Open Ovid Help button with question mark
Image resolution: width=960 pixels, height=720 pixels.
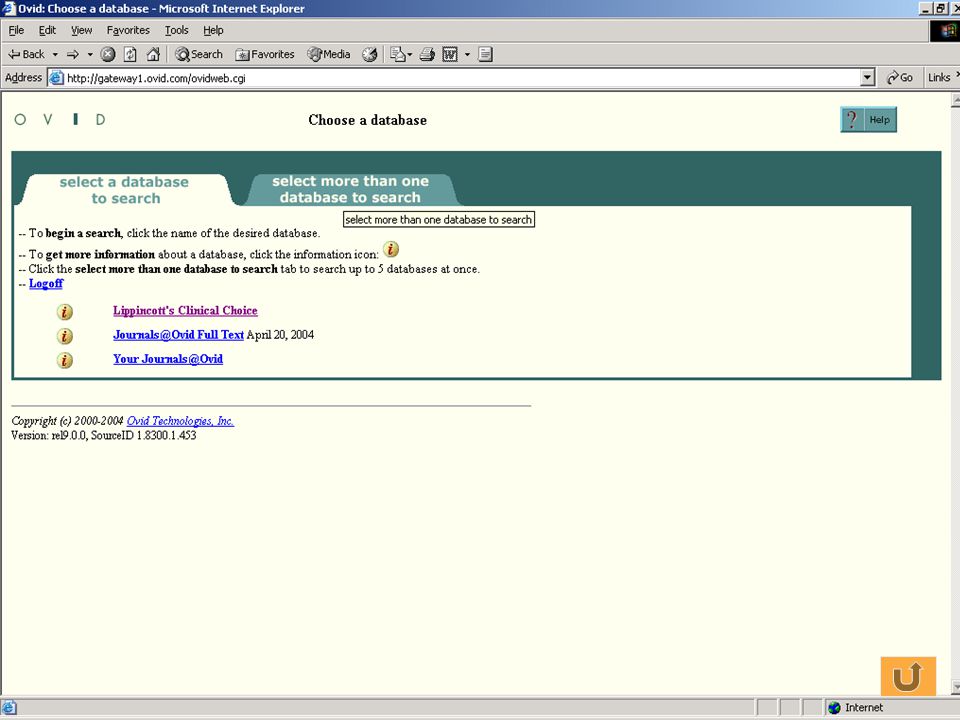(x=868, y=119)
